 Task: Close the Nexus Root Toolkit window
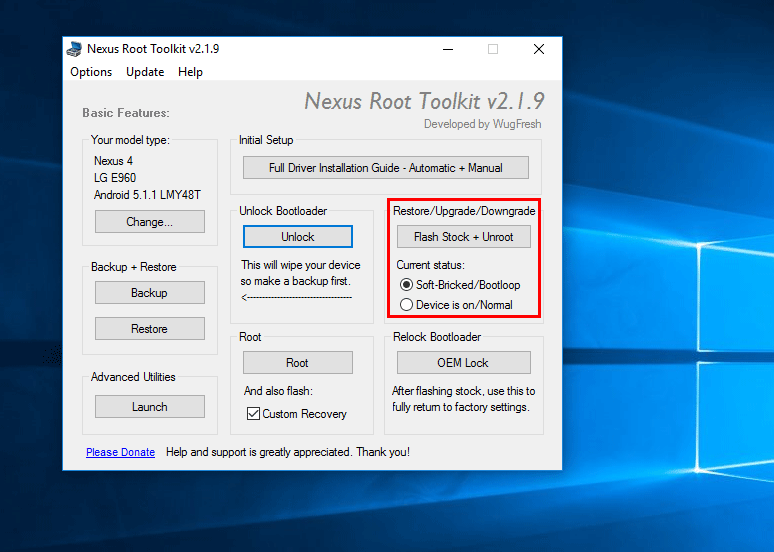point(539,49)
